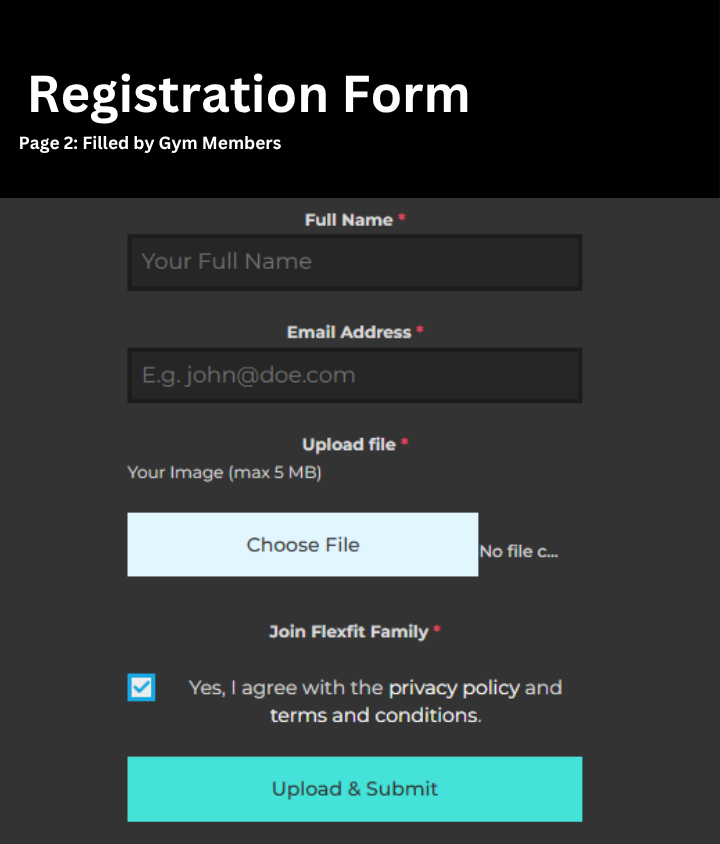Click the red asterisk beside Email Address
The image size is (720, 844).
[x=420, y=331]
